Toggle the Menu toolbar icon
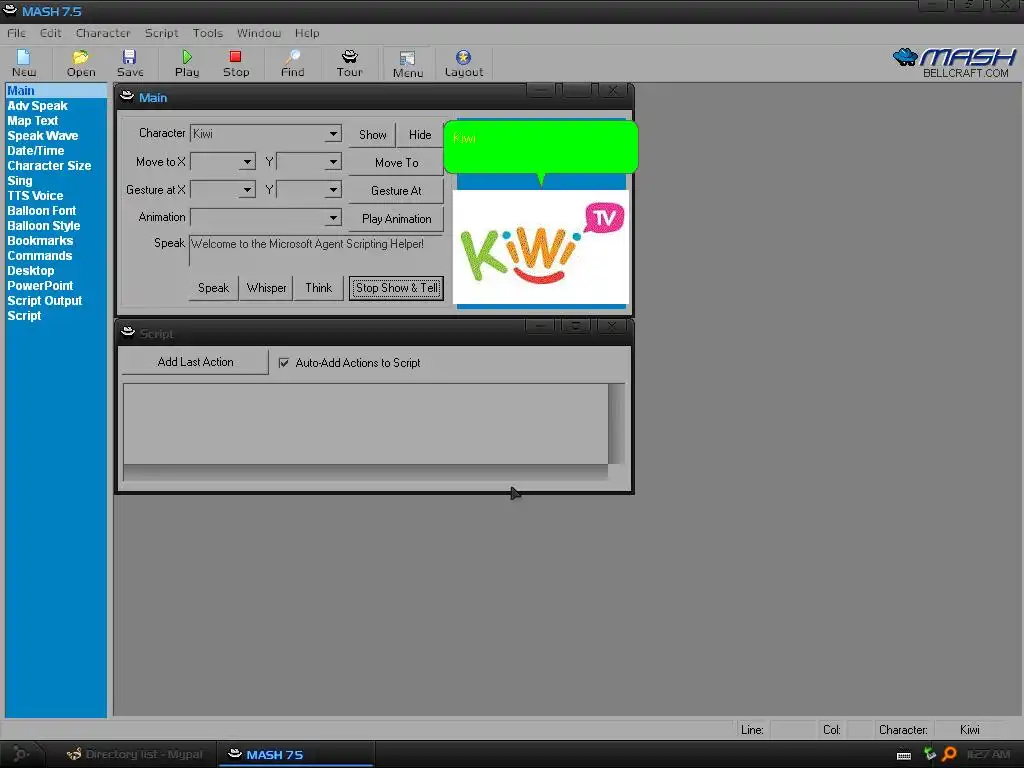The height and width of the screenshot is (768, 1024). pos(408,64)
